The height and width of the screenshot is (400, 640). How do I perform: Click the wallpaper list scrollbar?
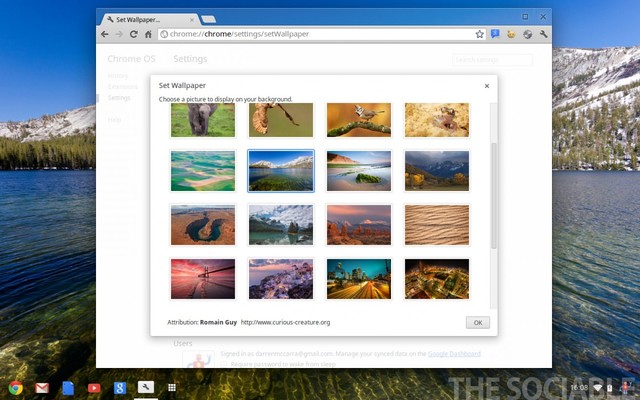pyautogui.click(x=494, y=196)
